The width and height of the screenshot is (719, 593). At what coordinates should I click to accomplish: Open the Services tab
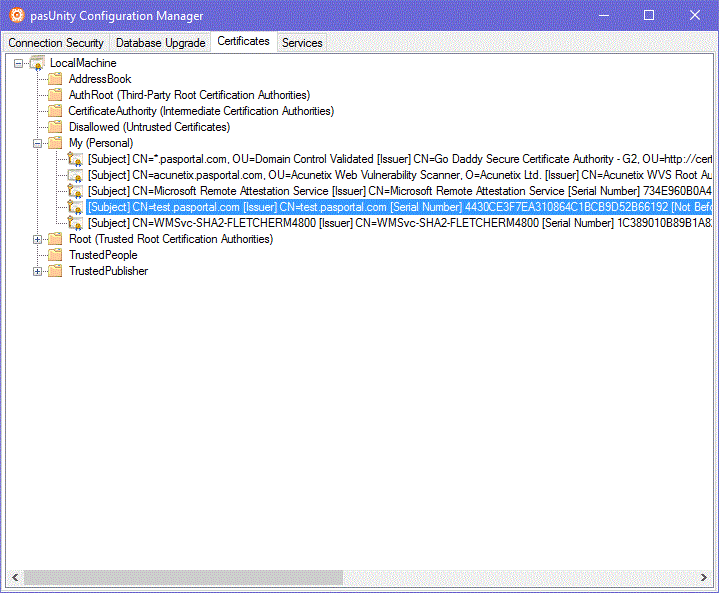(302, 43)
